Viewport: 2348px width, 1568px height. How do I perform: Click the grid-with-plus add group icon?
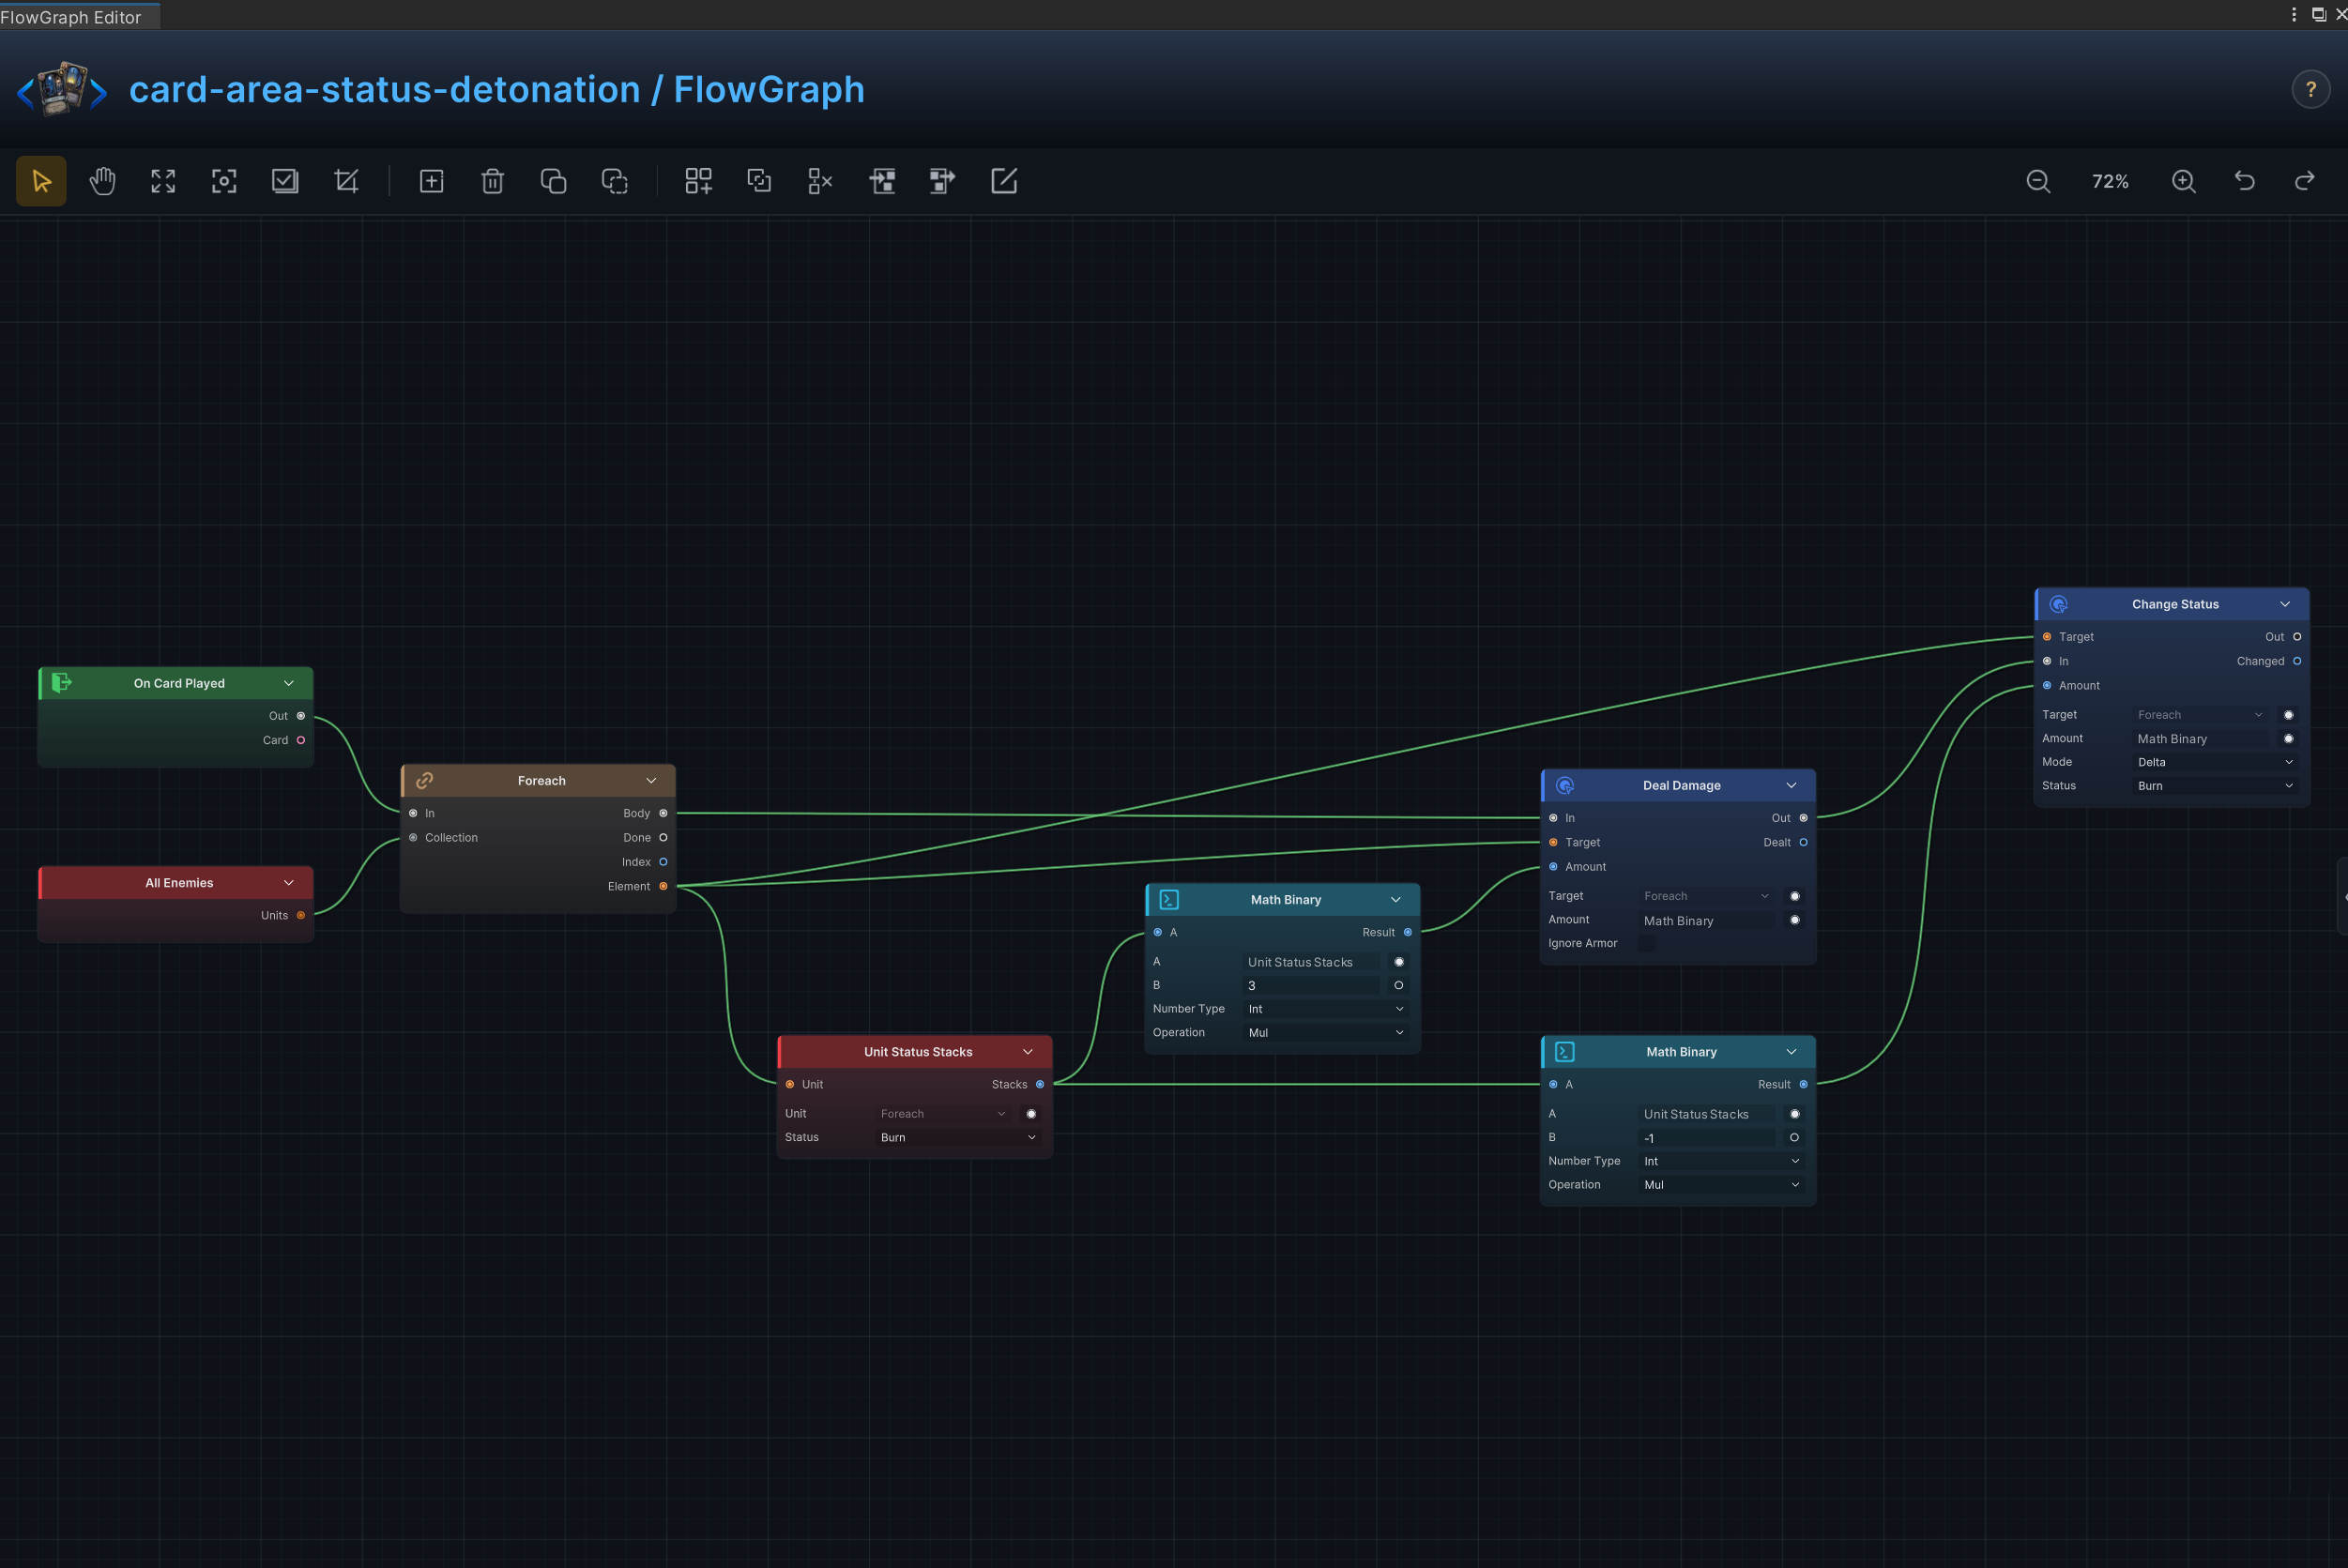tap(698, 181)
